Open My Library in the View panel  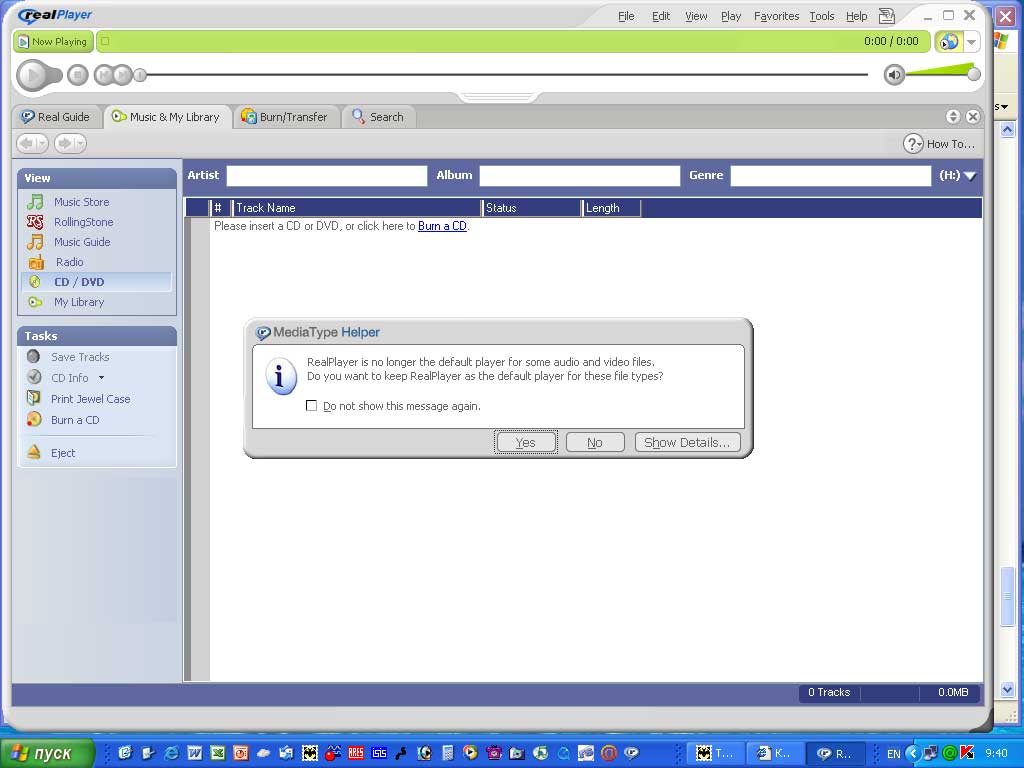click(79, 302)
